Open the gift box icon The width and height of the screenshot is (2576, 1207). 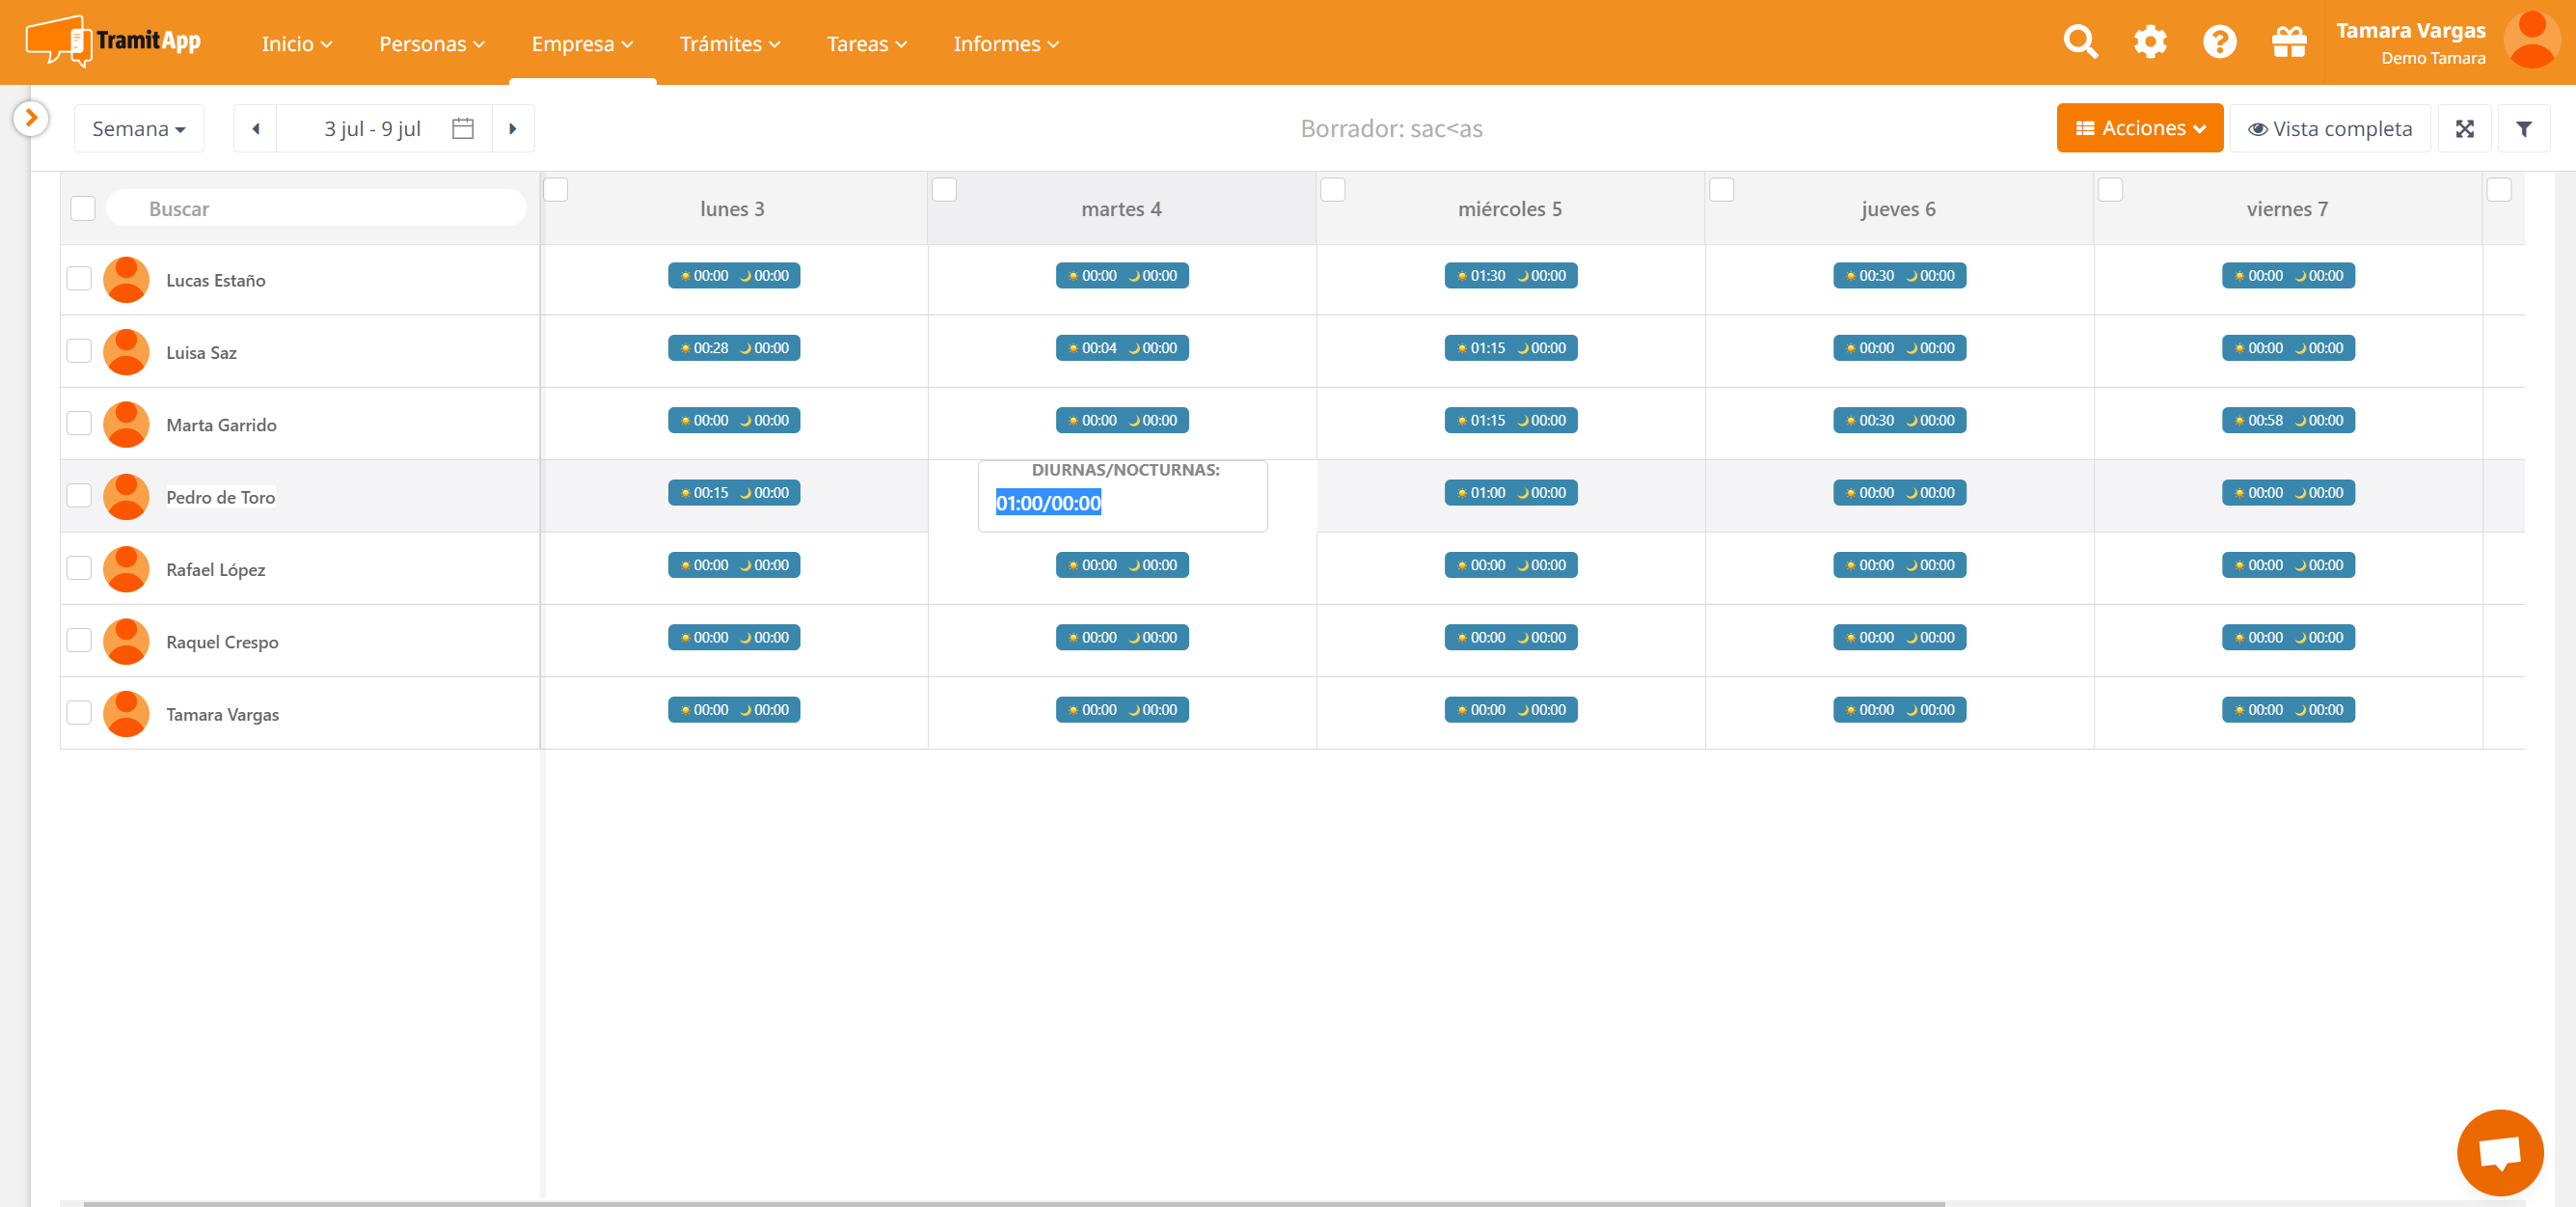tap(2288, 42)
